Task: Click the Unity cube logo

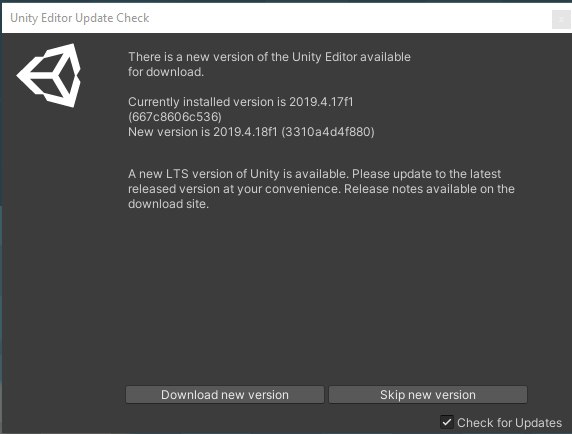Action: click(49, 75)
